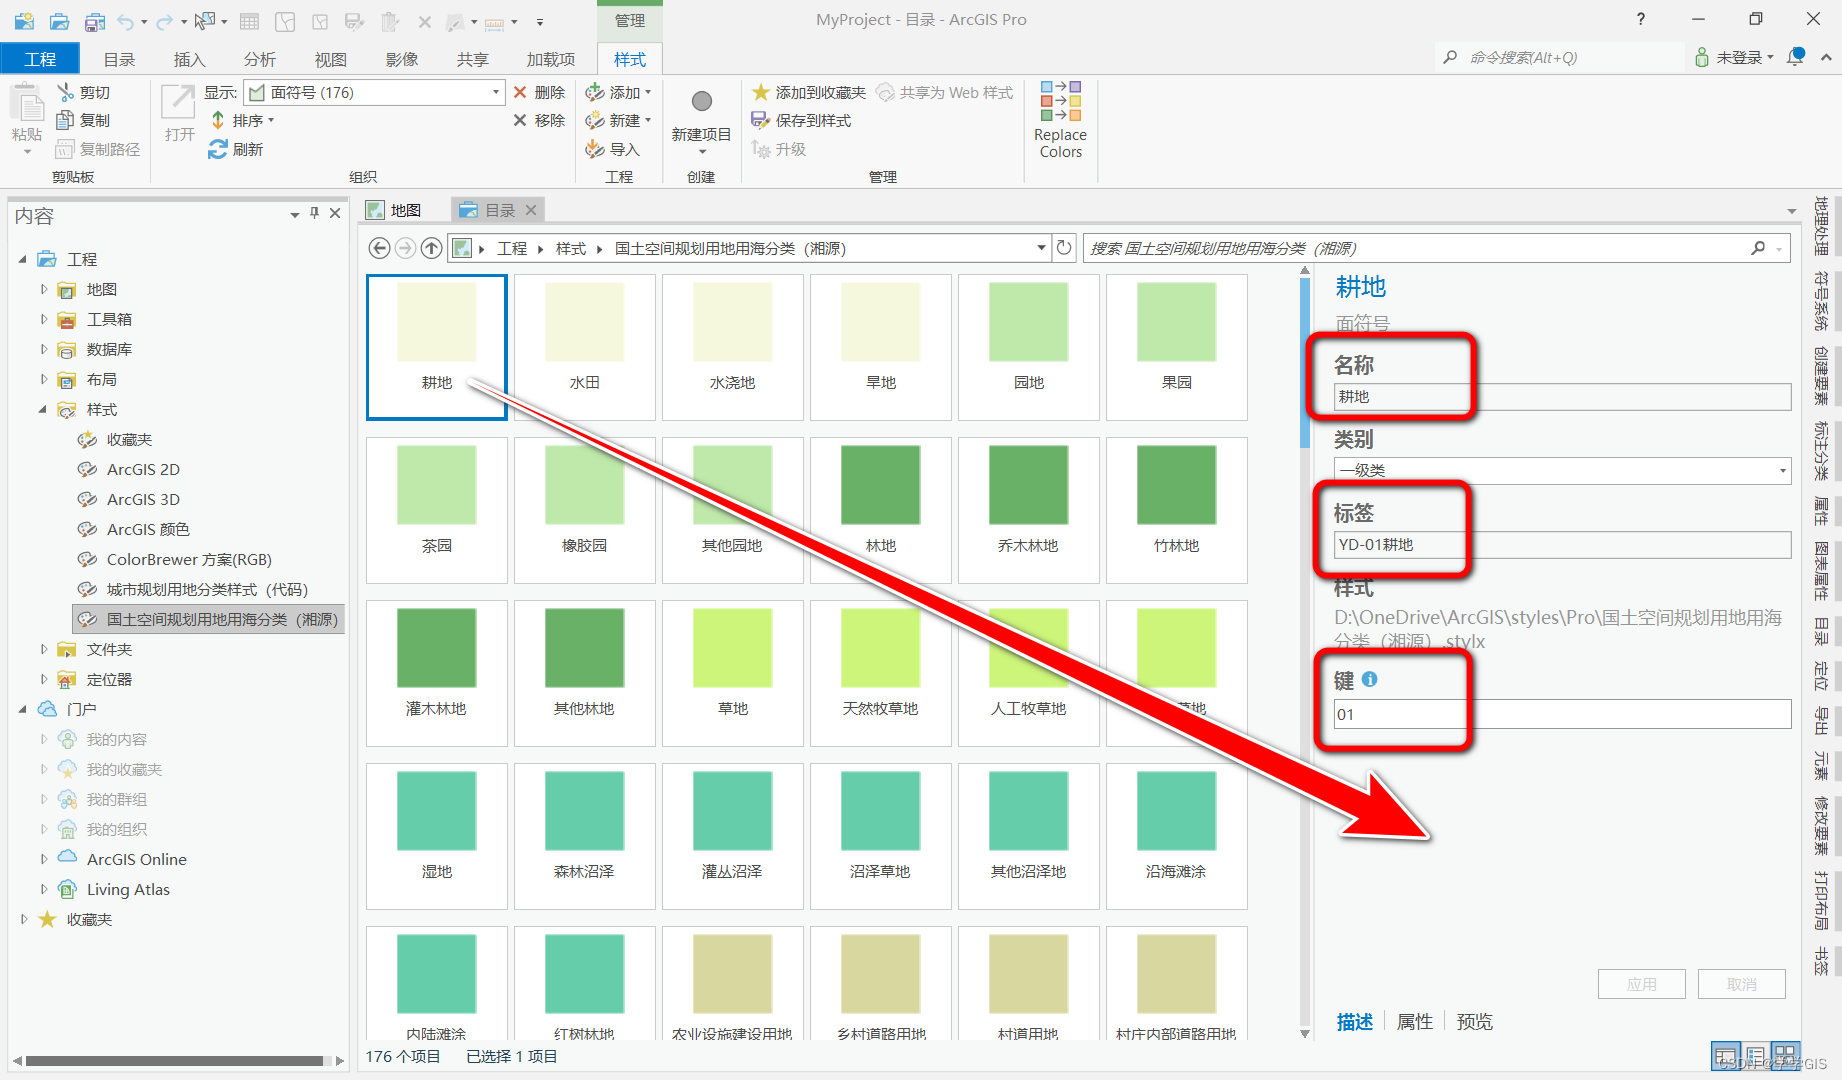The width and height of the screenshot is (1842, 1080).
Task: Expand the ArcGIS Online tree node
Action: tap(43, 859)
